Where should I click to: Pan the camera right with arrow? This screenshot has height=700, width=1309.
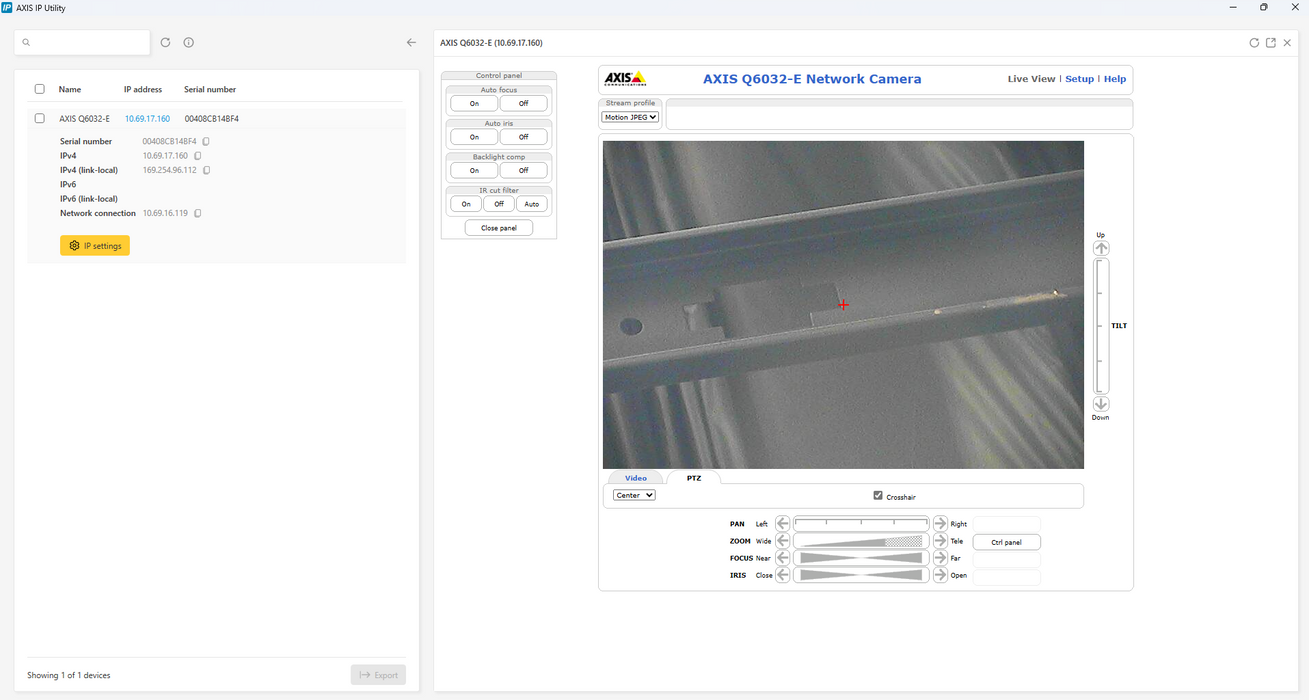[x=940, y=523]
